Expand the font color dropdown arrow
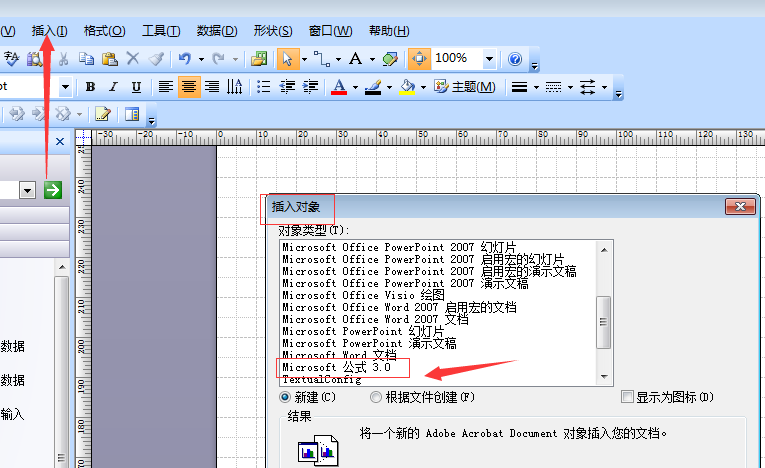Viewport: 765px width, 468px height. pos(355,87)
